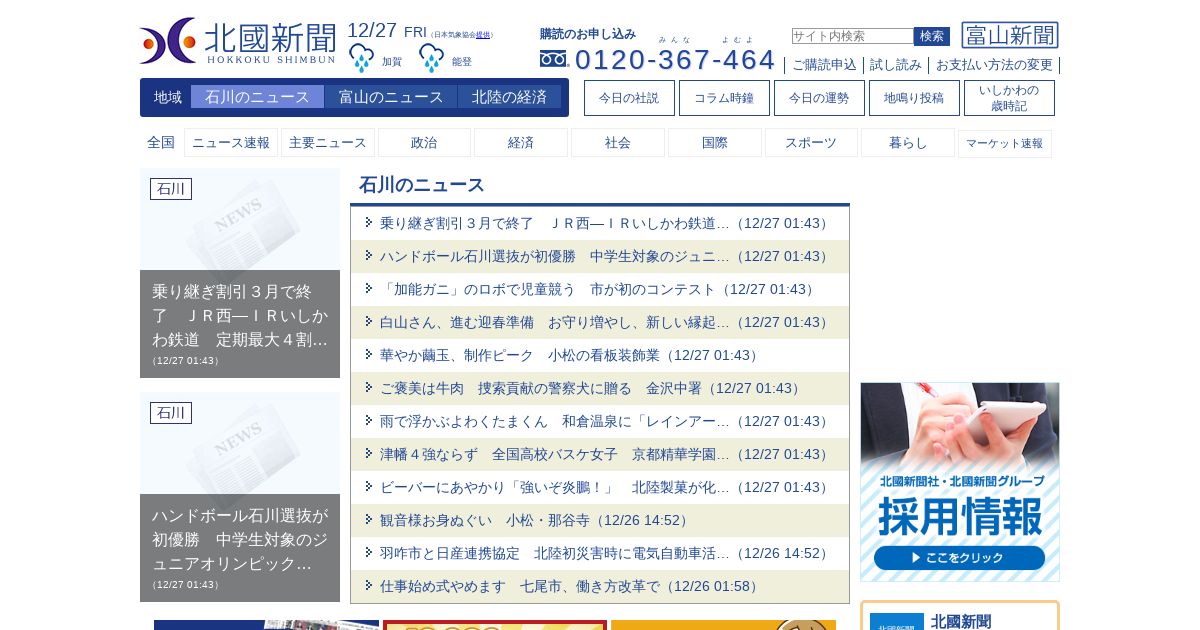This screenshot has width=1200, height=630.
Task: Open 地鳴り投稿 button
Action: (x=914, y=98)
